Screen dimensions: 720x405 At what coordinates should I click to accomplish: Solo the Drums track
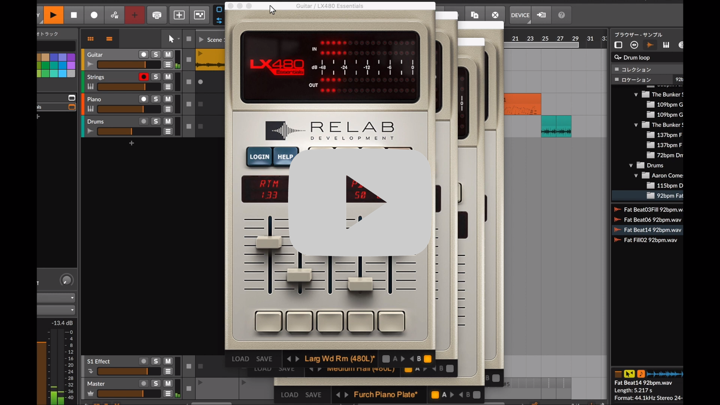[156, 121]
